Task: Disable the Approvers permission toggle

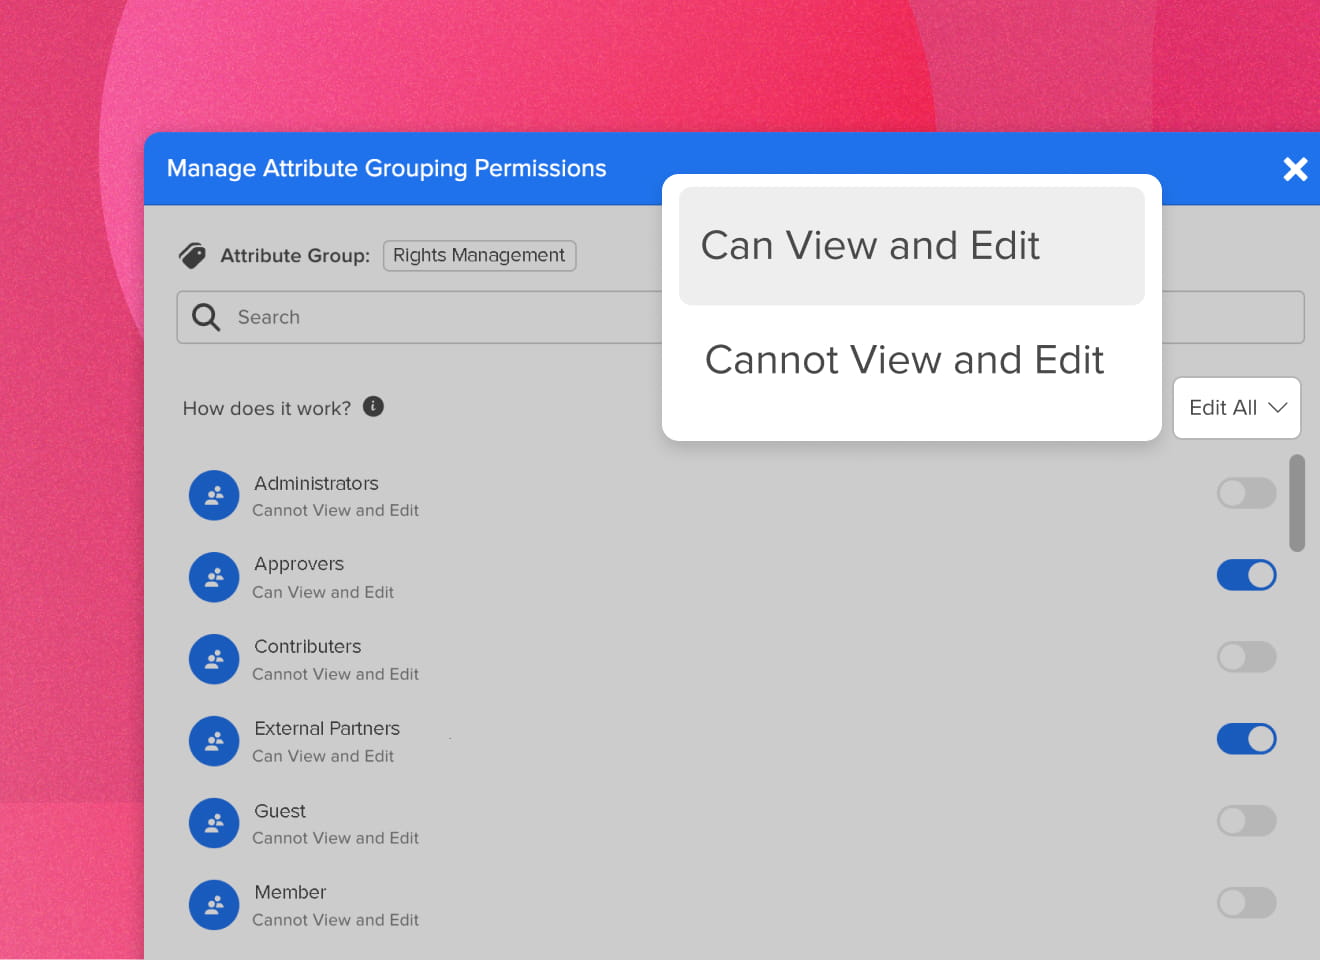Action: point(1246,575)
